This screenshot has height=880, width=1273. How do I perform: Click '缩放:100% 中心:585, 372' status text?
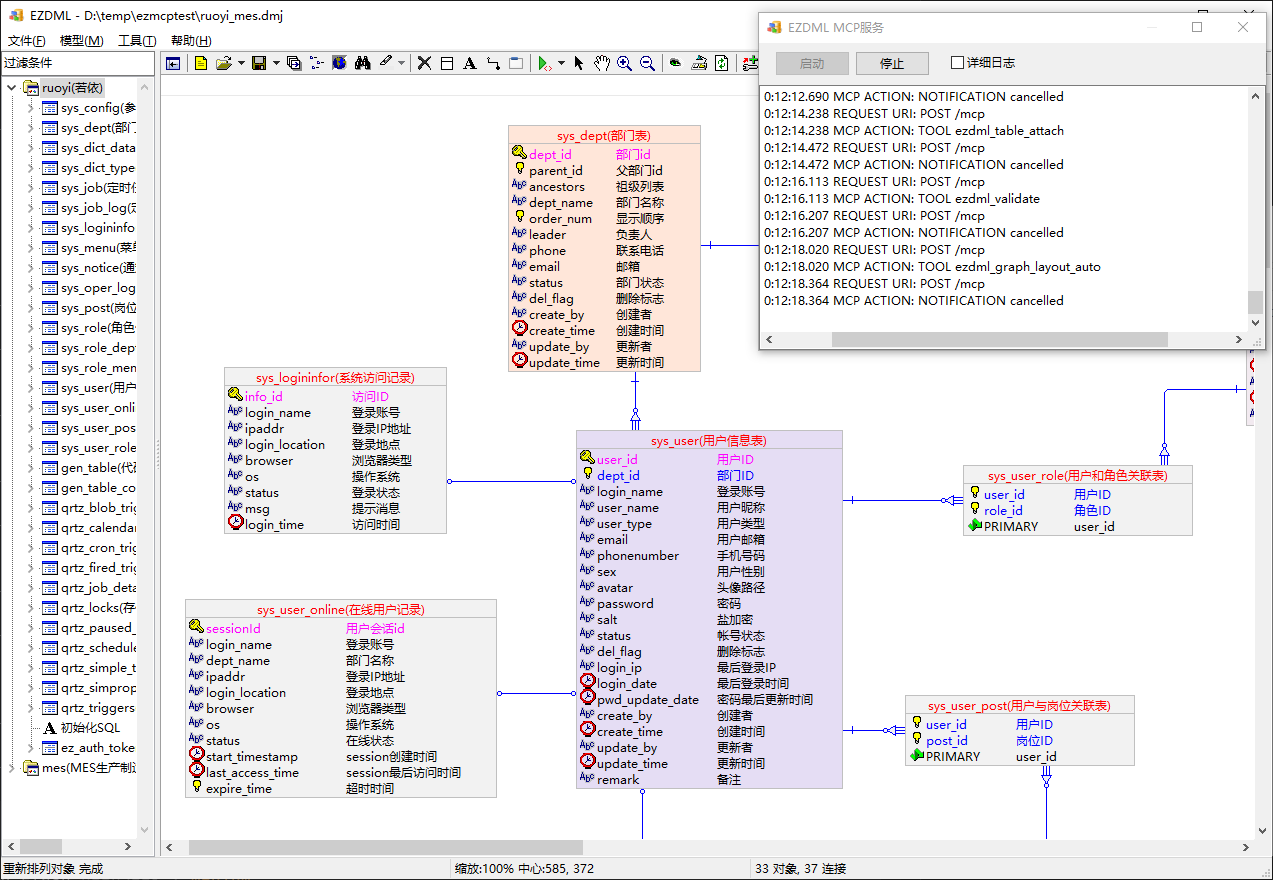point(524,869)
